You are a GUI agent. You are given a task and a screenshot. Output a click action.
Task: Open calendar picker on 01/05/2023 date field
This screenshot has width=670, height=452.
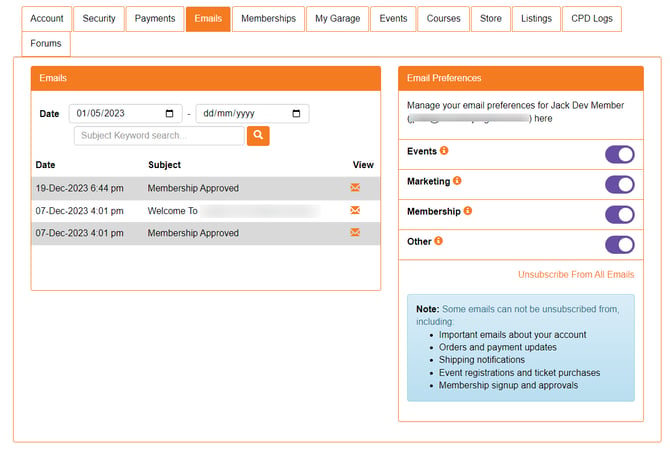169,114
